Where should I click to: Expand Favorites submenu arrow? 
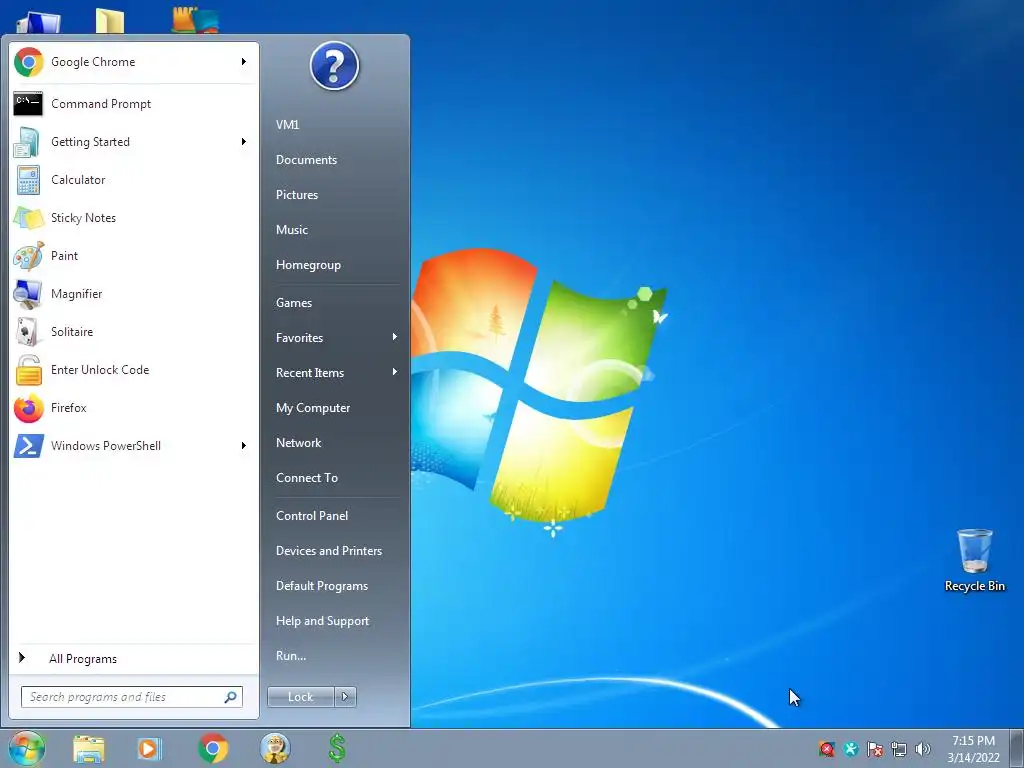[394, 337]
